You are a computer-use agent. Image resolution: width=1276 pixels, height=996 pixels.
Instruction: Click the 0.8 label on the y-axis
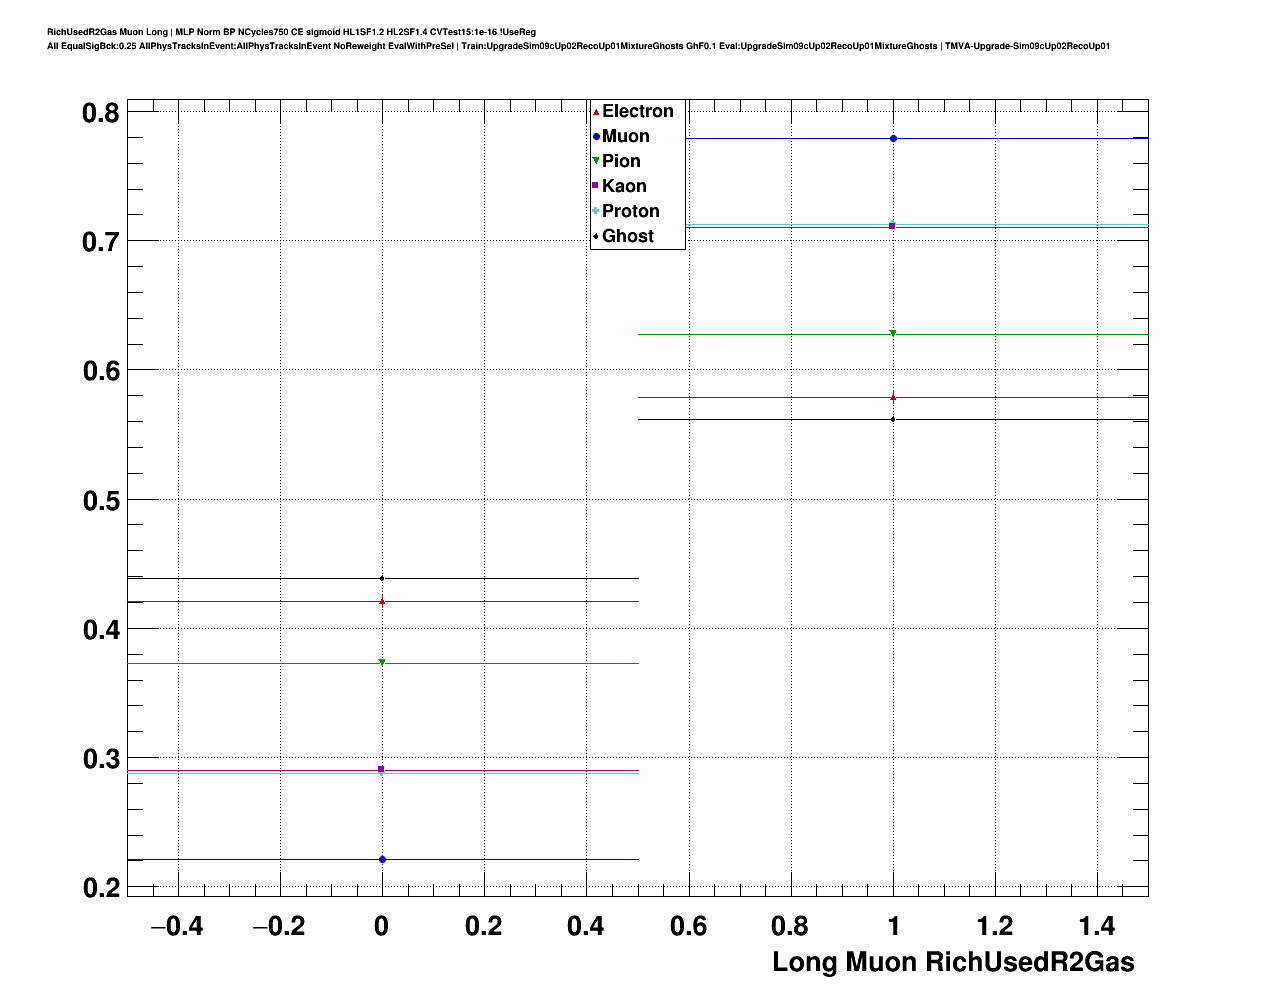(101, 113)
